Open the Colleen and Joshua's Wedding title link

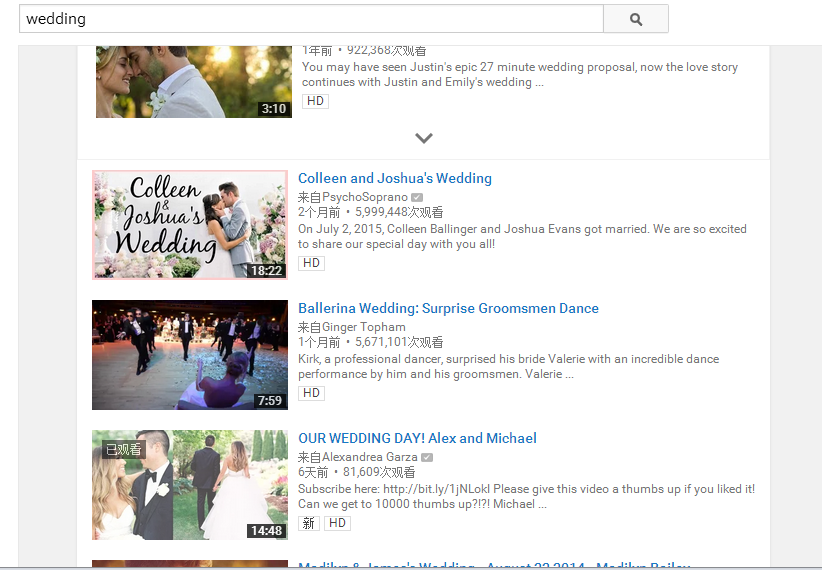tap(395, 178)
